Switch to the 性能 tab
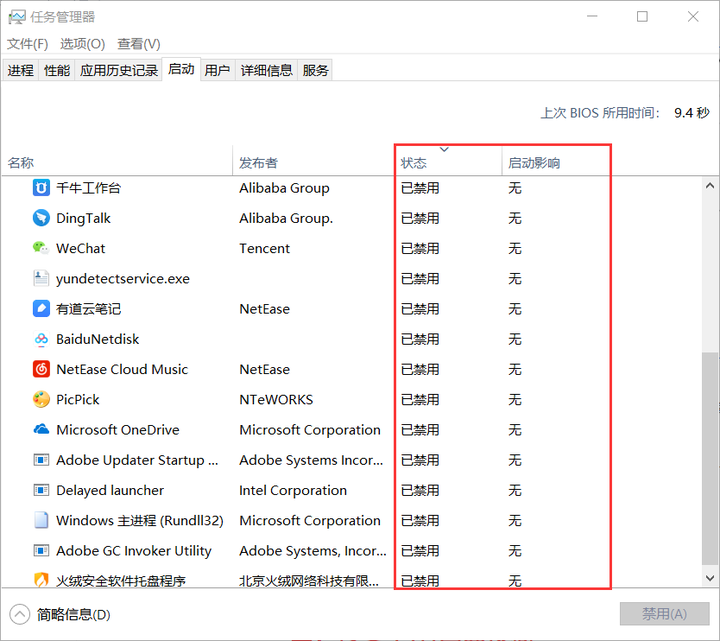The height and width of the screenshot is (641, 720). pyautogui.click(x=57, y=70)
